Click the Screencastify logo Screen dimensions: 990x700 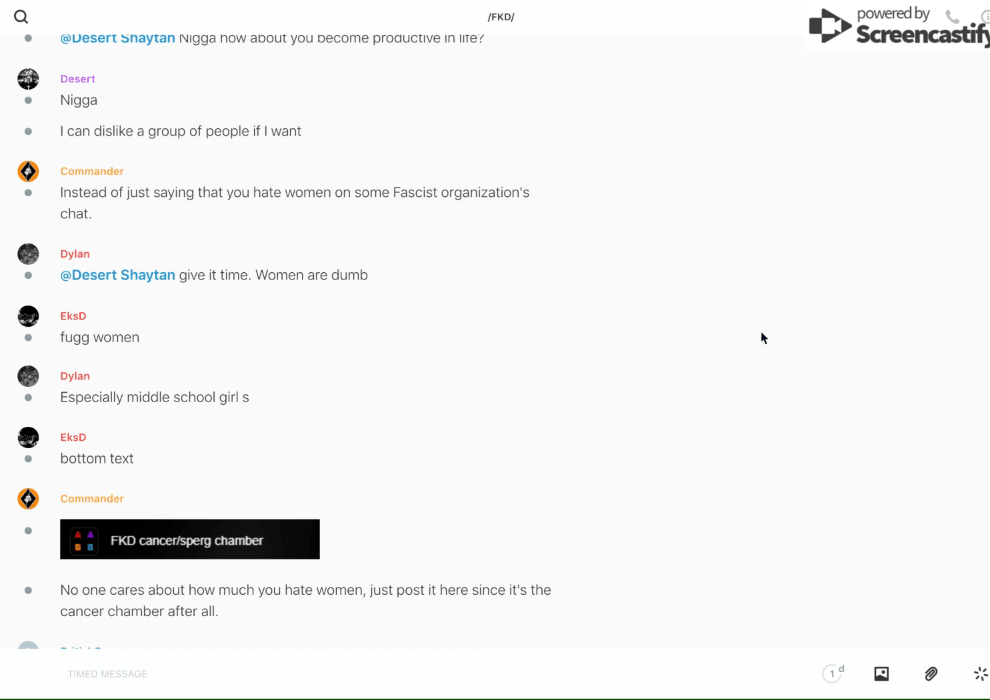[x=897, y=27]
